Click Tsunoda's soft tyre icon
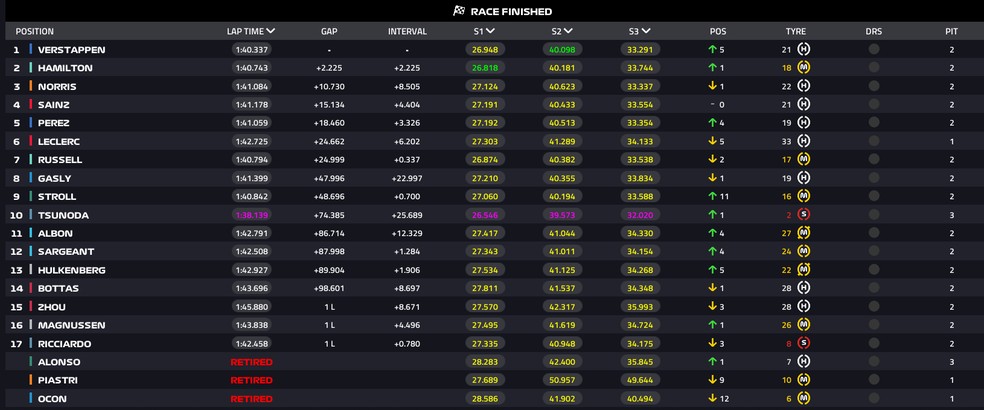The width and height of the screenshot is (984, 410). [803, 215]
